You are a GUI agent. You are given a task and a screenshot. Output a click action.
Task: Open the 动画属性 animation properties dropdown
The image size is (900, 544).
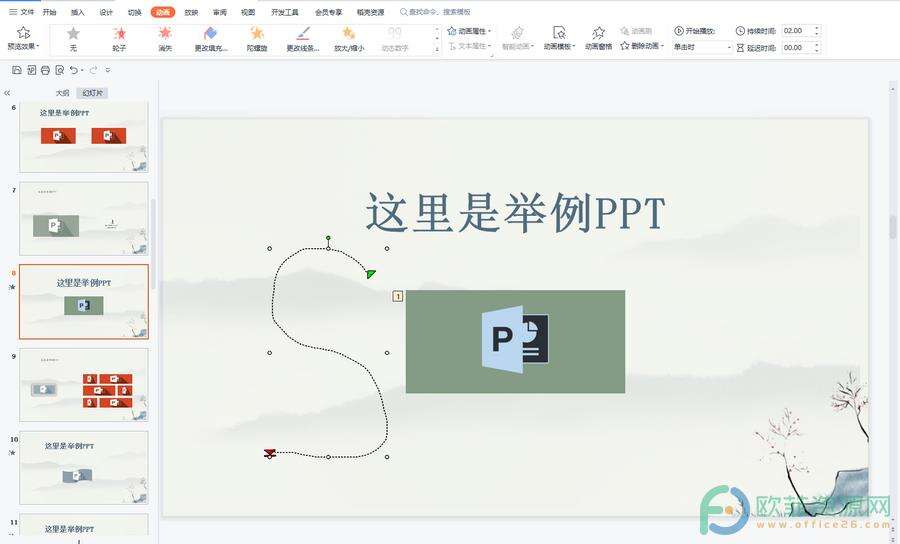(469, 31)
